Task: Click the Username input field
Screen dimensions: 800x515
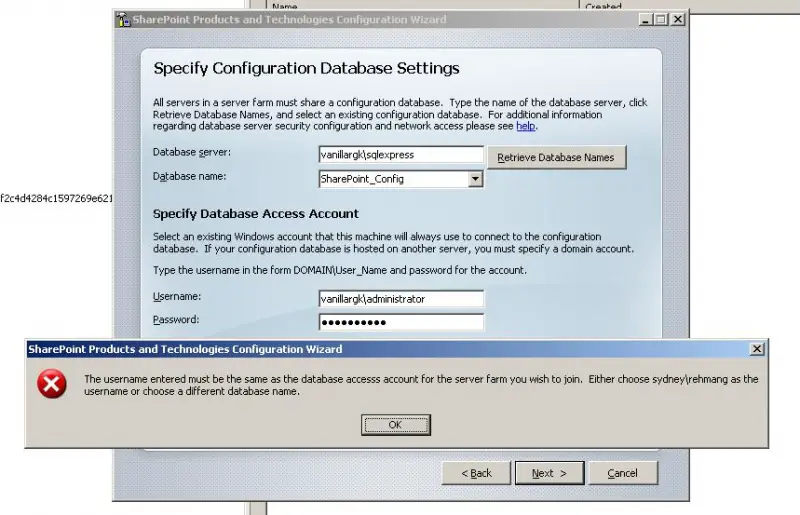Action: 401,299
